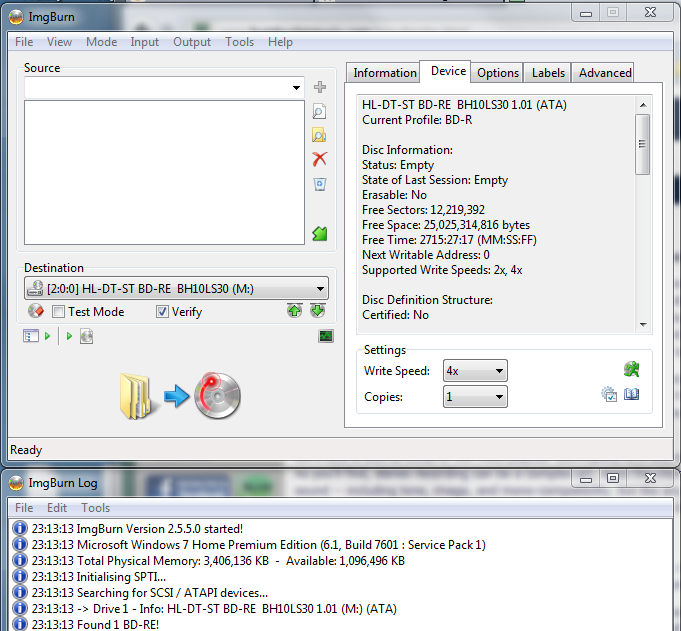Click the browse for a file icon

319,112
